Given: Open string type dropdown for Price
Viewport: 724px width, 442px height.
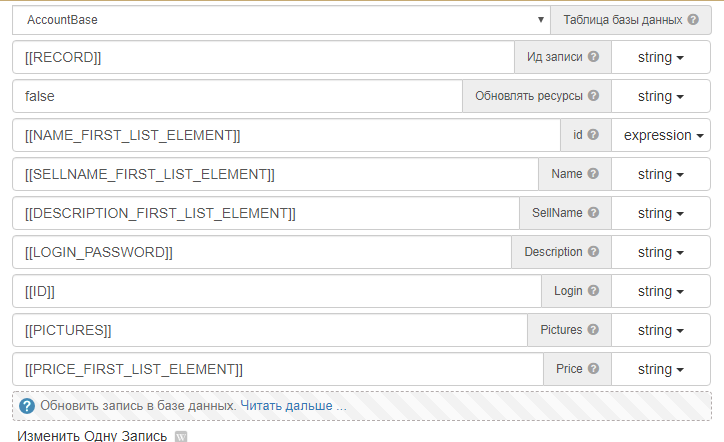Looking at the screenshot, I should click(x=660, y=369).
